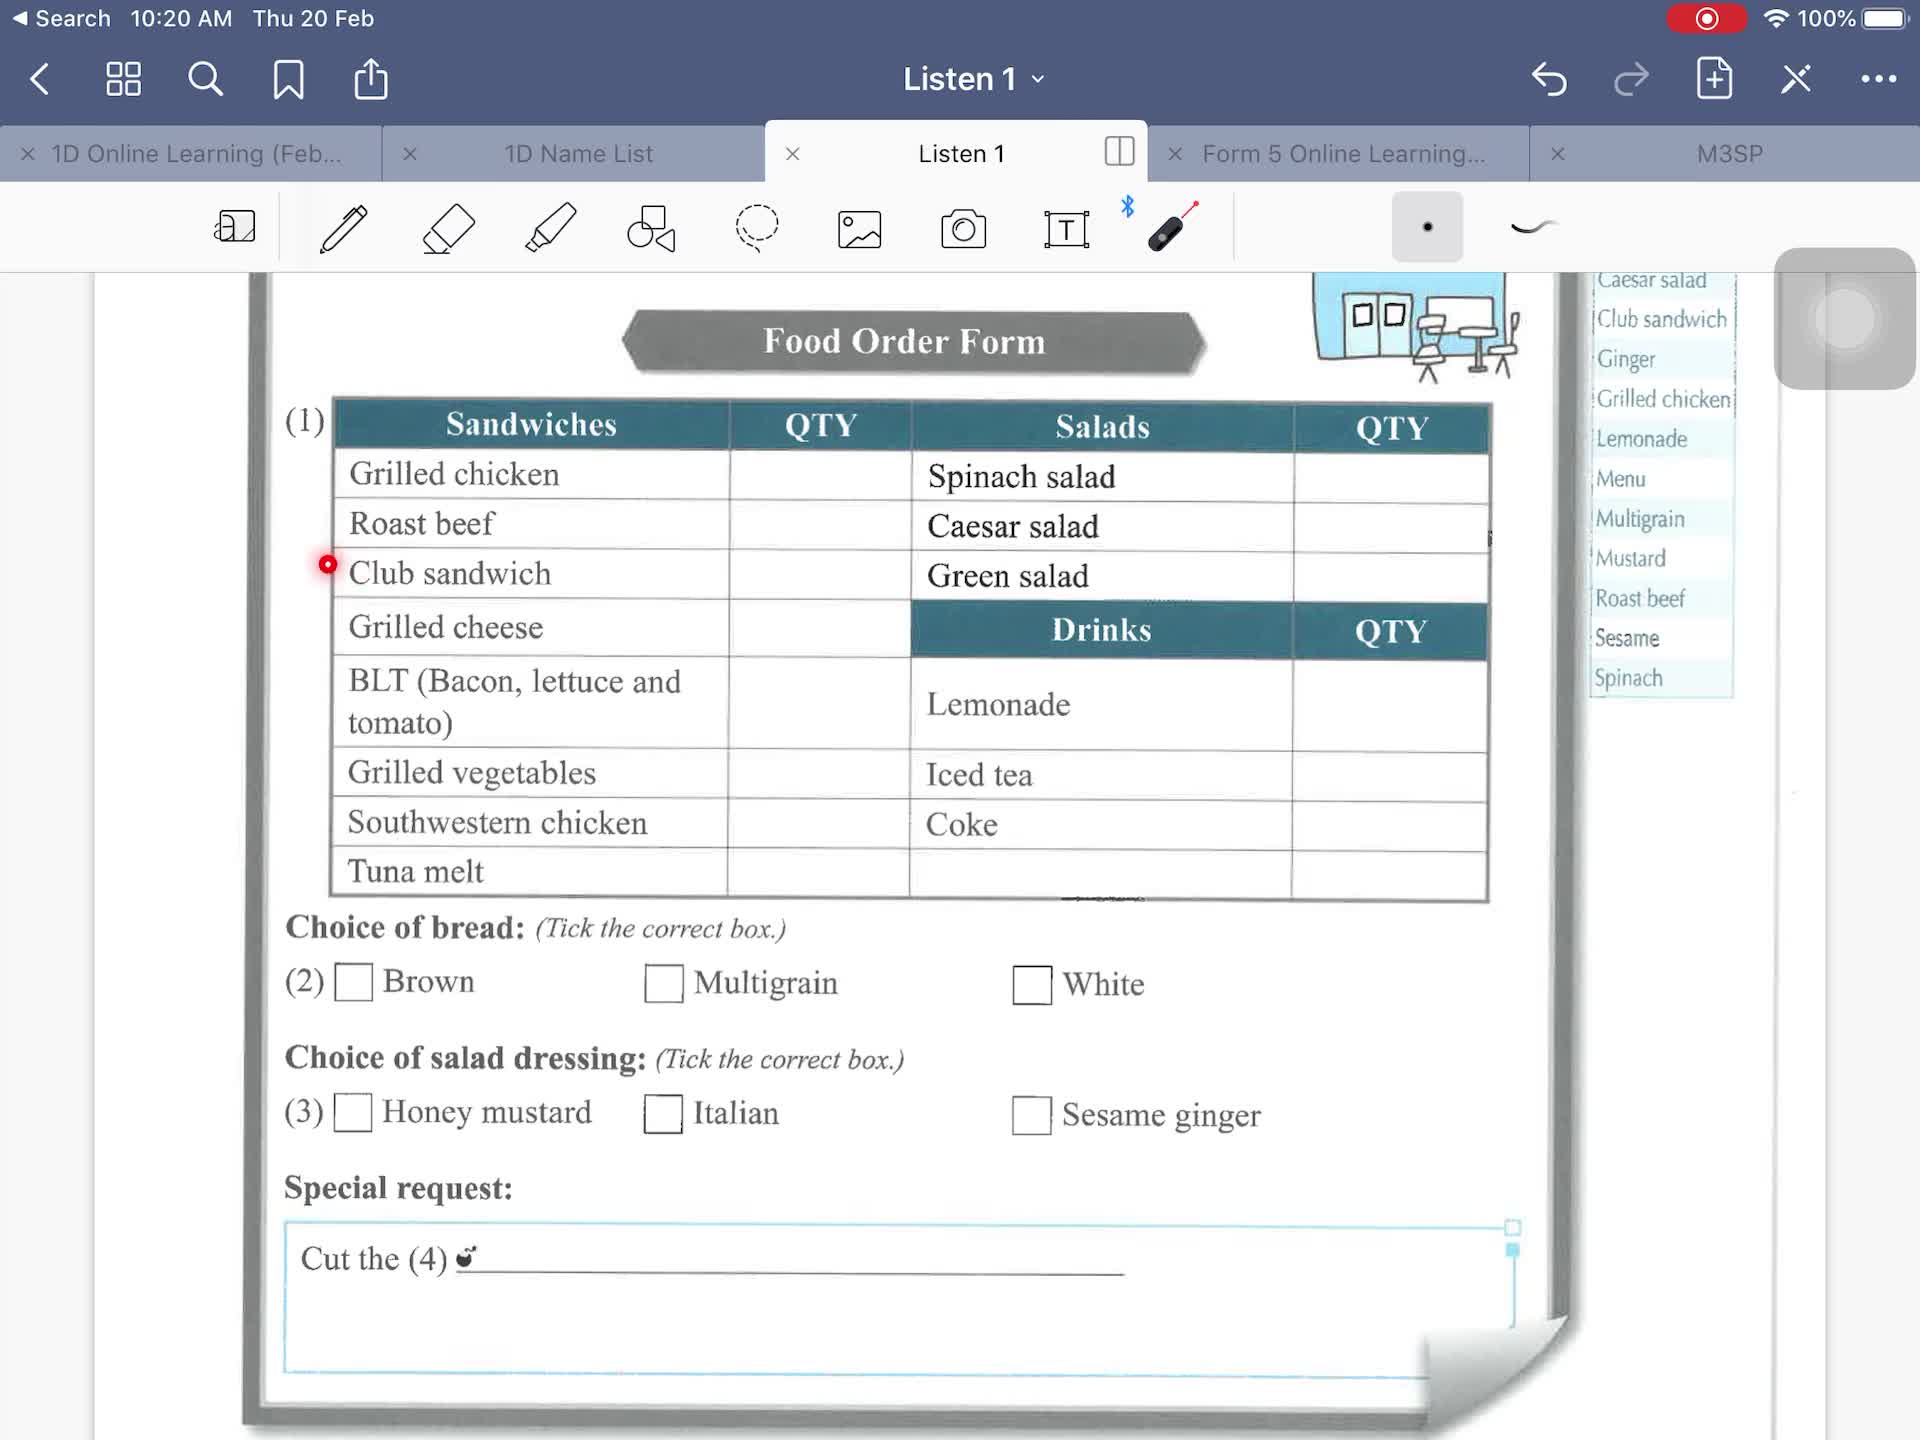1920x1440 pixels.
Task: Activate the Text box tool
Action: tap(1066, 229)
